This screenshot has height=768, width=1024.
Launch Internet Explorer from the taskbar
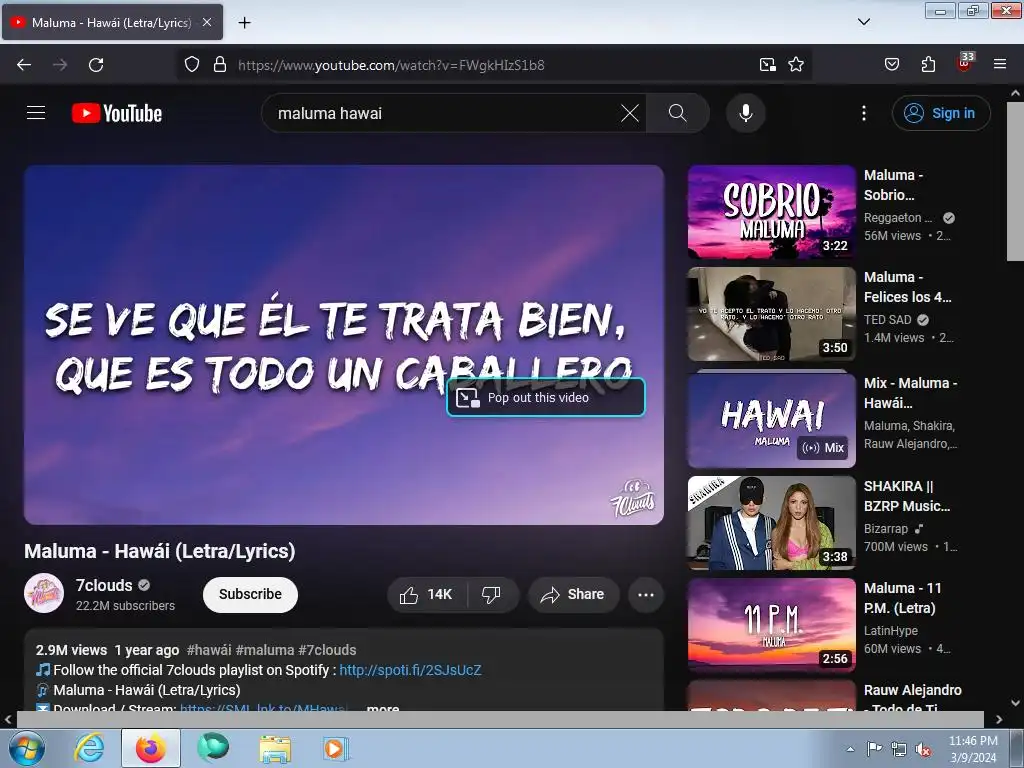click(89, 748)
